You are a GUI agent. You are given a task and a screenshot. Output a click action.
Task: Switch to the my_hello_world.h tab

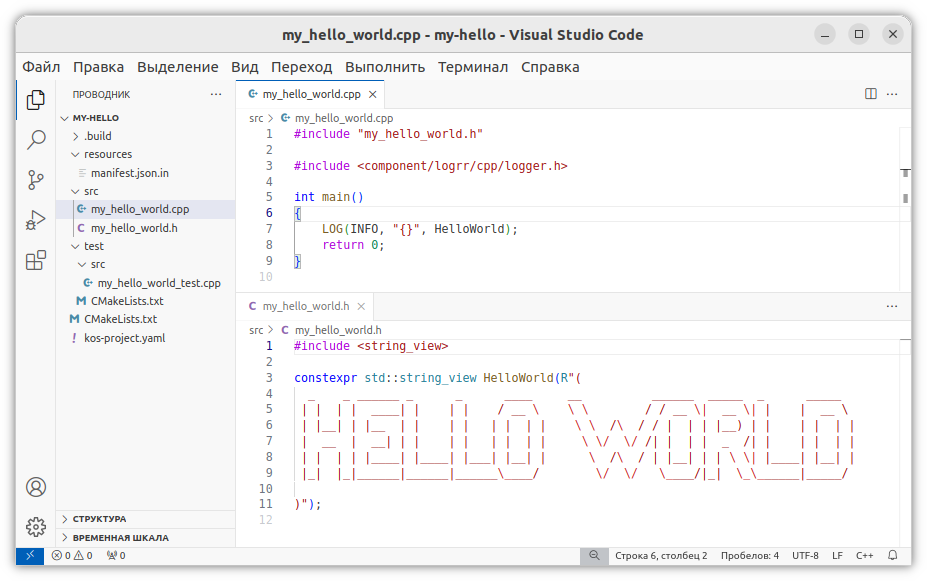coord(306,306)
